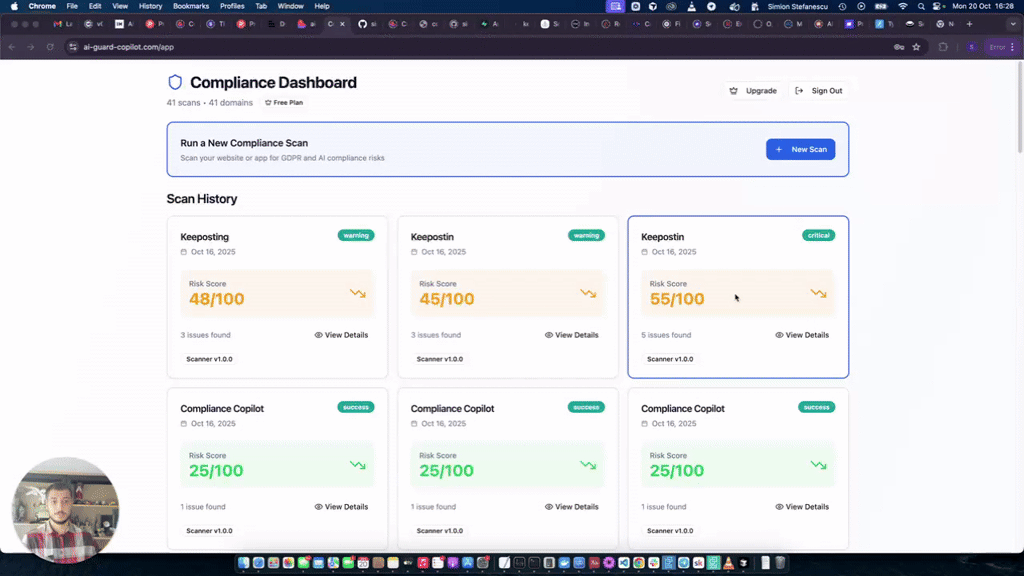Viewport: 1024px width, 576px height.
Task: Open Safari from the Dock
Action: click(259, 563)
